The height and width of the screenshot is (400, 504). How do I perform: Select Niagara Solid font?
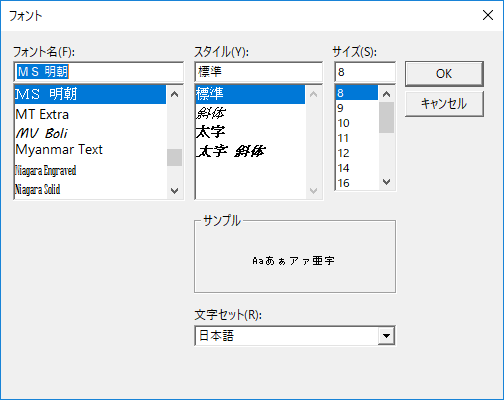click(90, 190)
